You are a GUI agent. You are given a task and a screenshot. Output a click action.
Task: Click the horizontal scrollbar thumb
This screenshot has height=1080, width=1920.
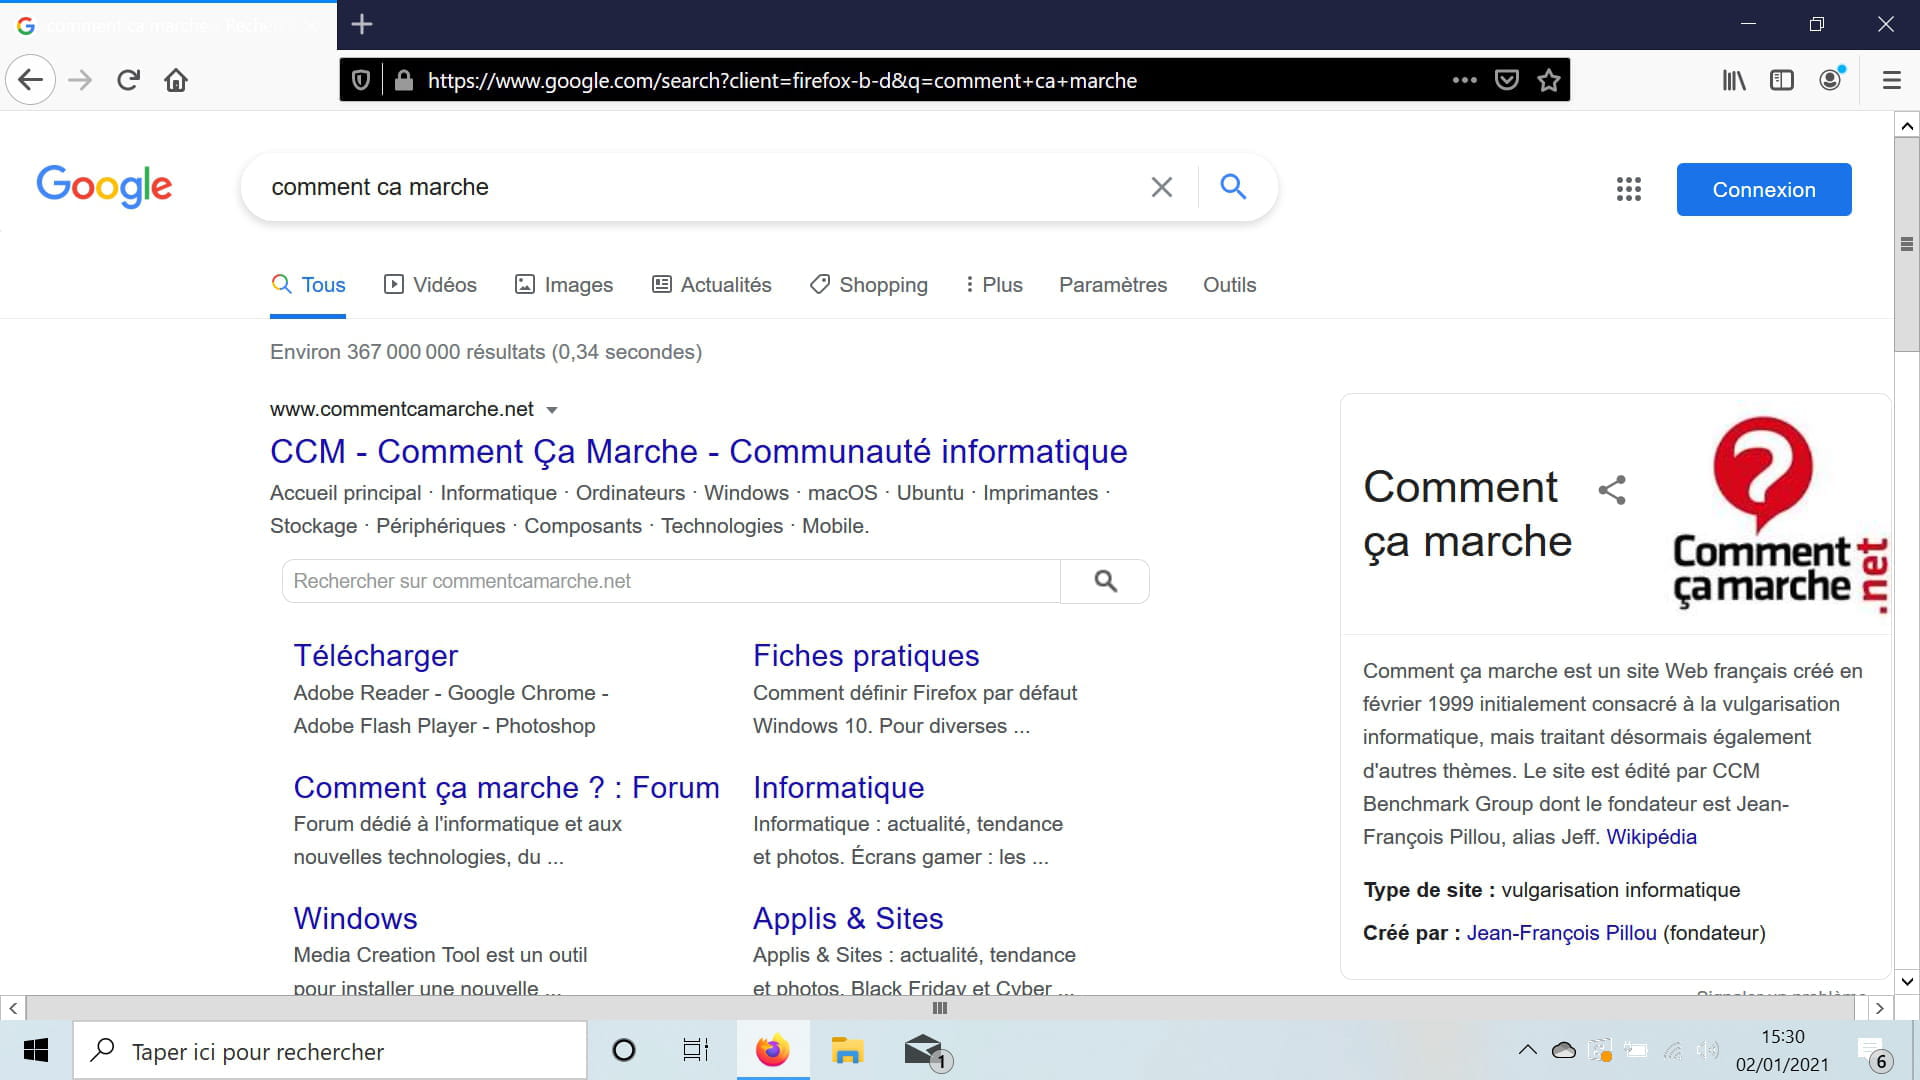point(939,1008)
